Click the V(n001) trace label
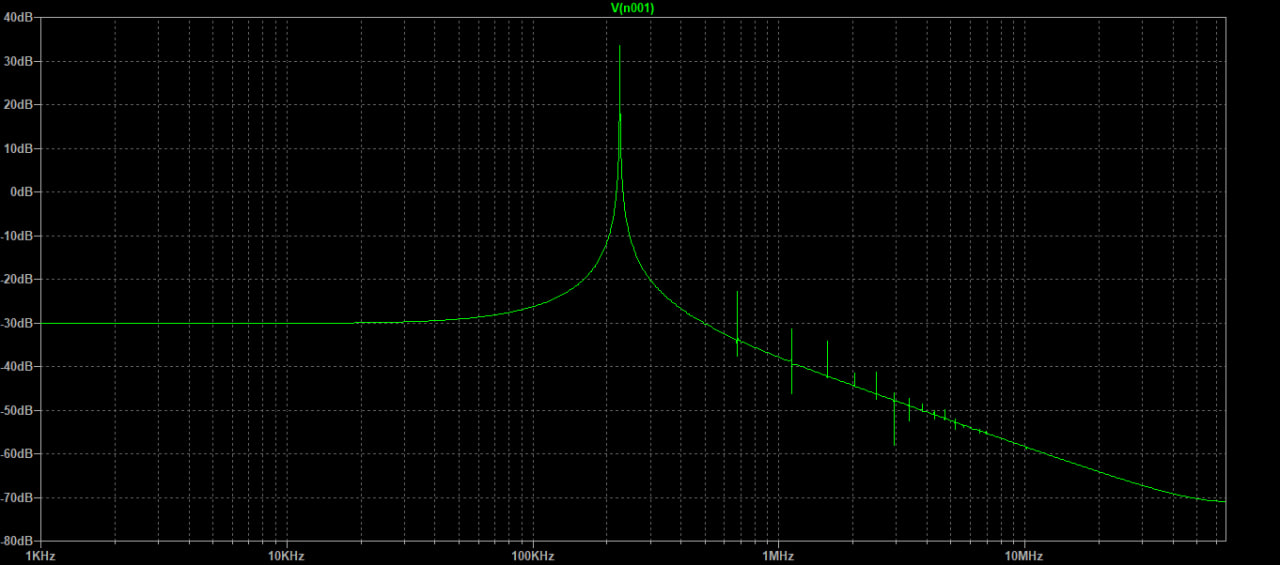The height and width of the screenshot is (565, 1280). pyautogui.click(x=632, y=8)
